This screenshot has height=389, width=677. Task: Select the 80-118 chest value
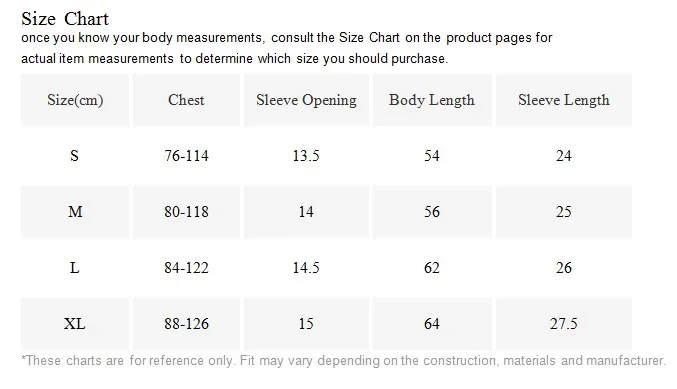186,212
